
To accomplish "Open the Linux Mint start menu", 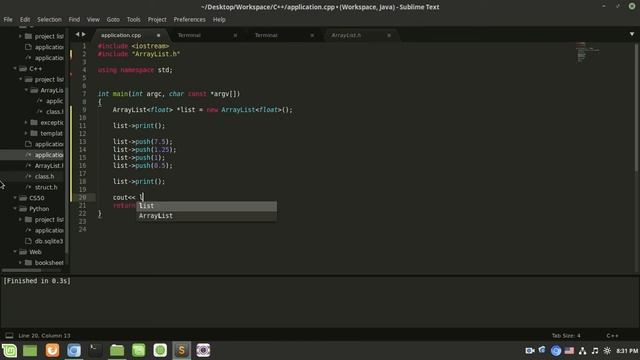I will (x=9, y=350).
